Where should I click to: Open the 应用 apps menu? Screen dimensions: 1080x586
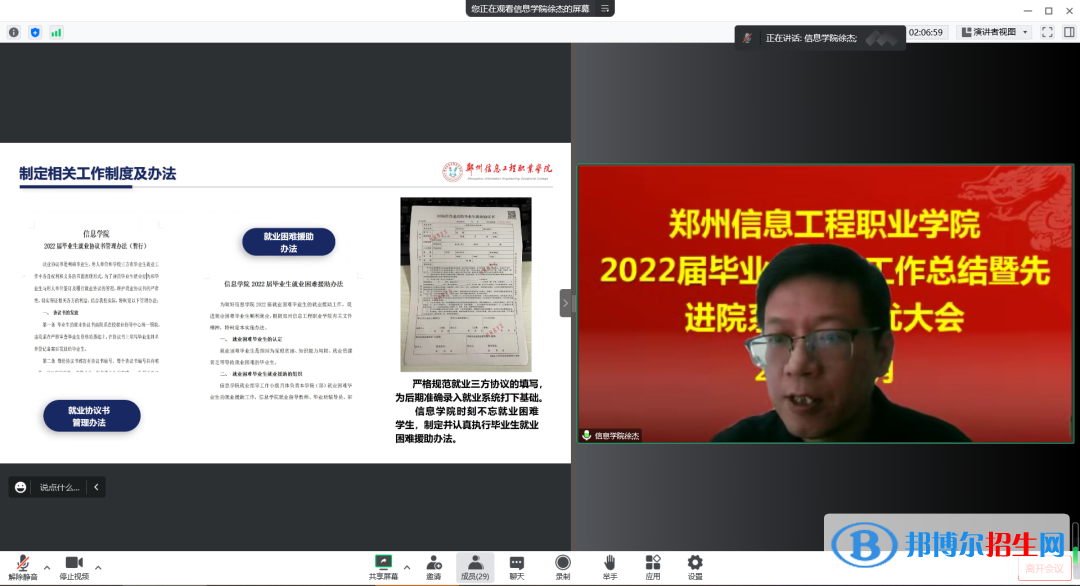pyautogui.click(x=653, y=568)
